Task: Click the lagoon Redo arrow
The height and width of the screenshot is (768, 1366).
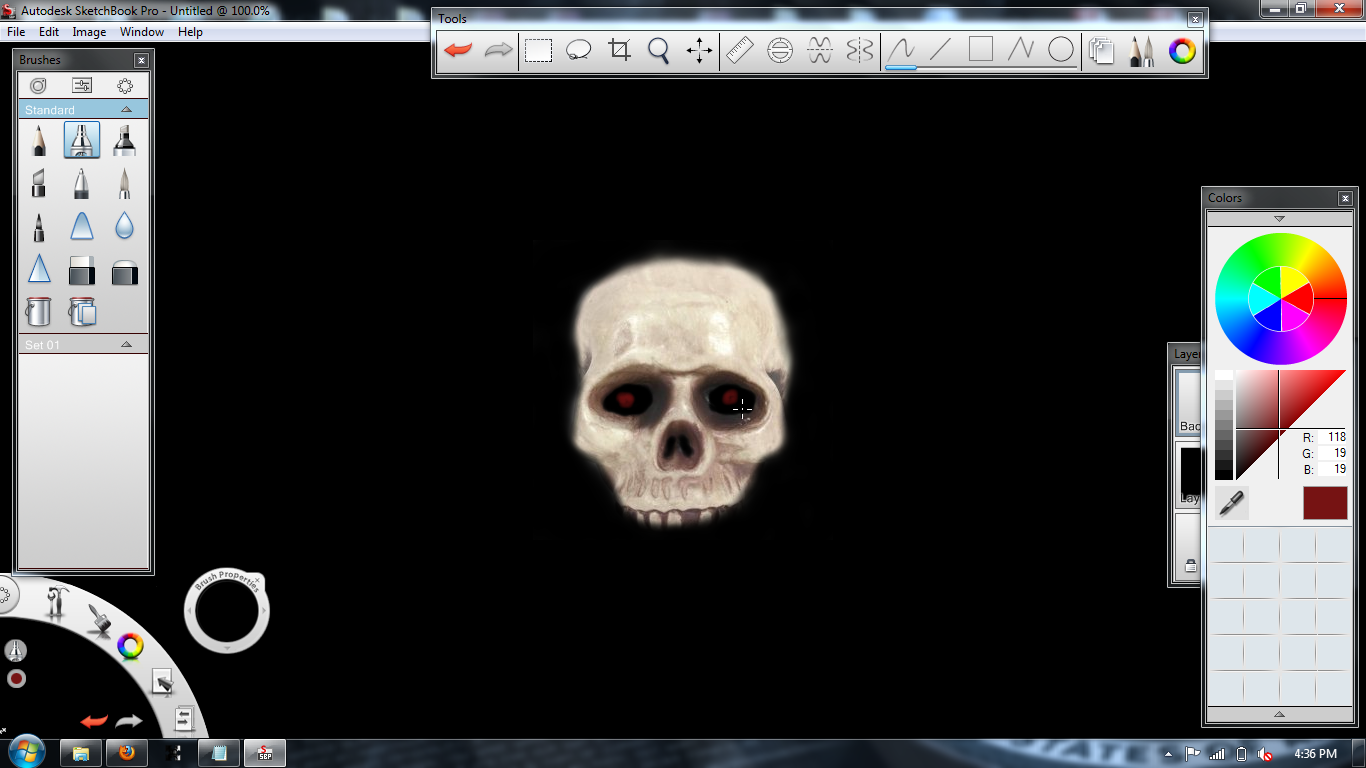Action: pos(129,721)
